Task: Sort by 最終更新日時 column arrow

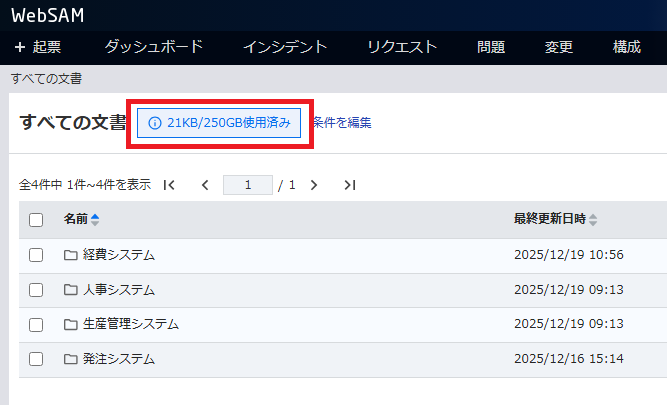Action: click(593, 220)
